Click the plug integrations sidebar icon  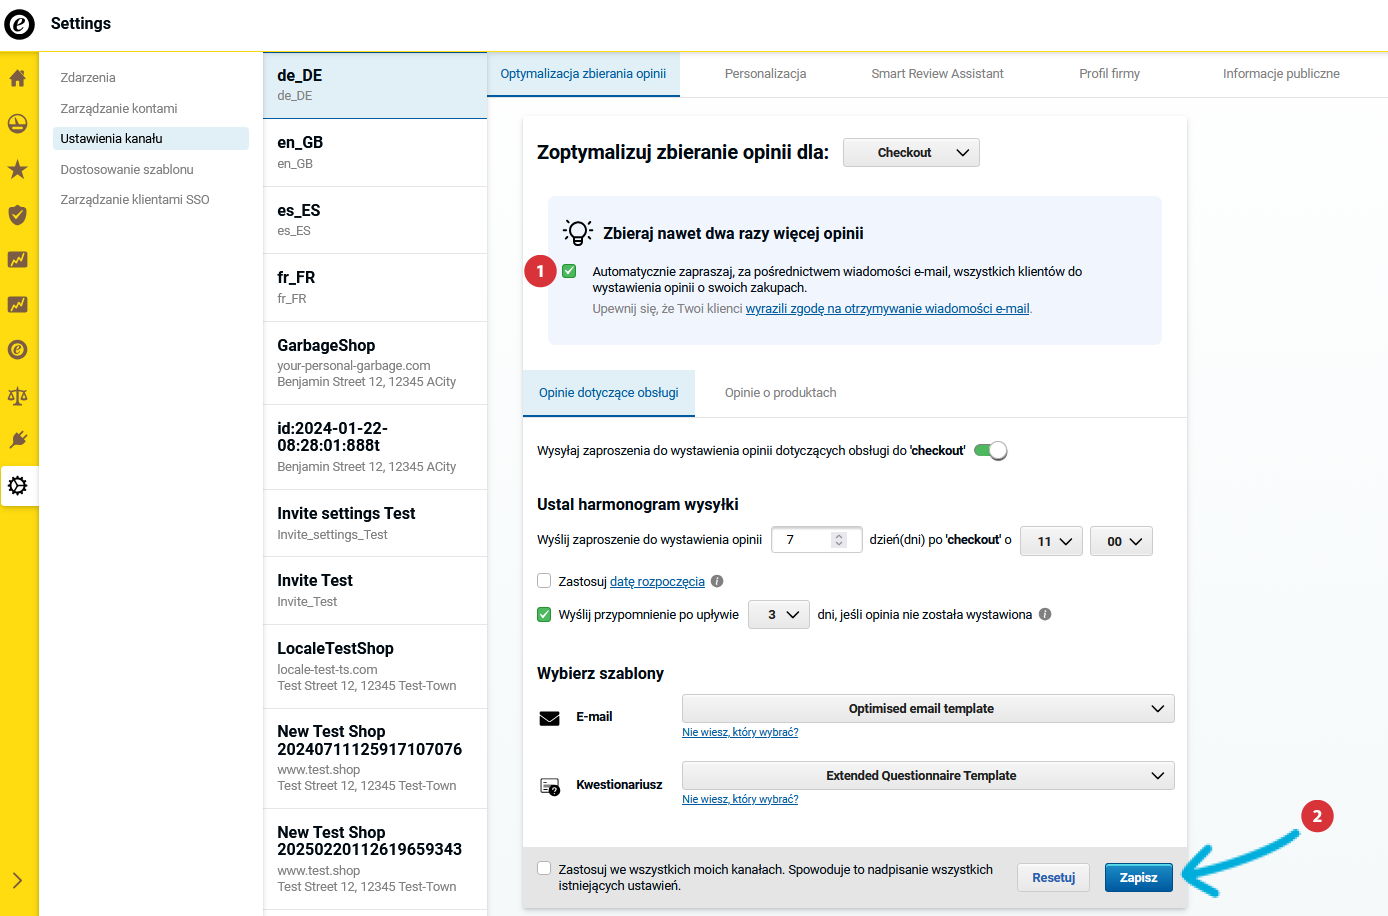(18, 440)
